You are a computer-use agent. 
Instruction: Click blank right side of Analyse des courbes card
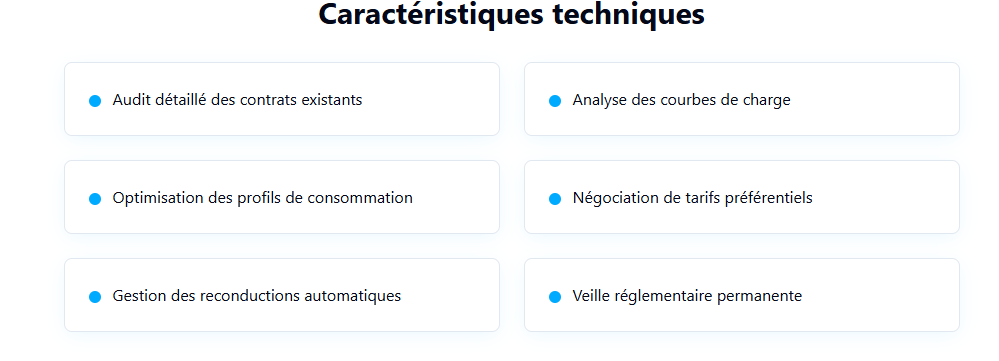[879, 99]
